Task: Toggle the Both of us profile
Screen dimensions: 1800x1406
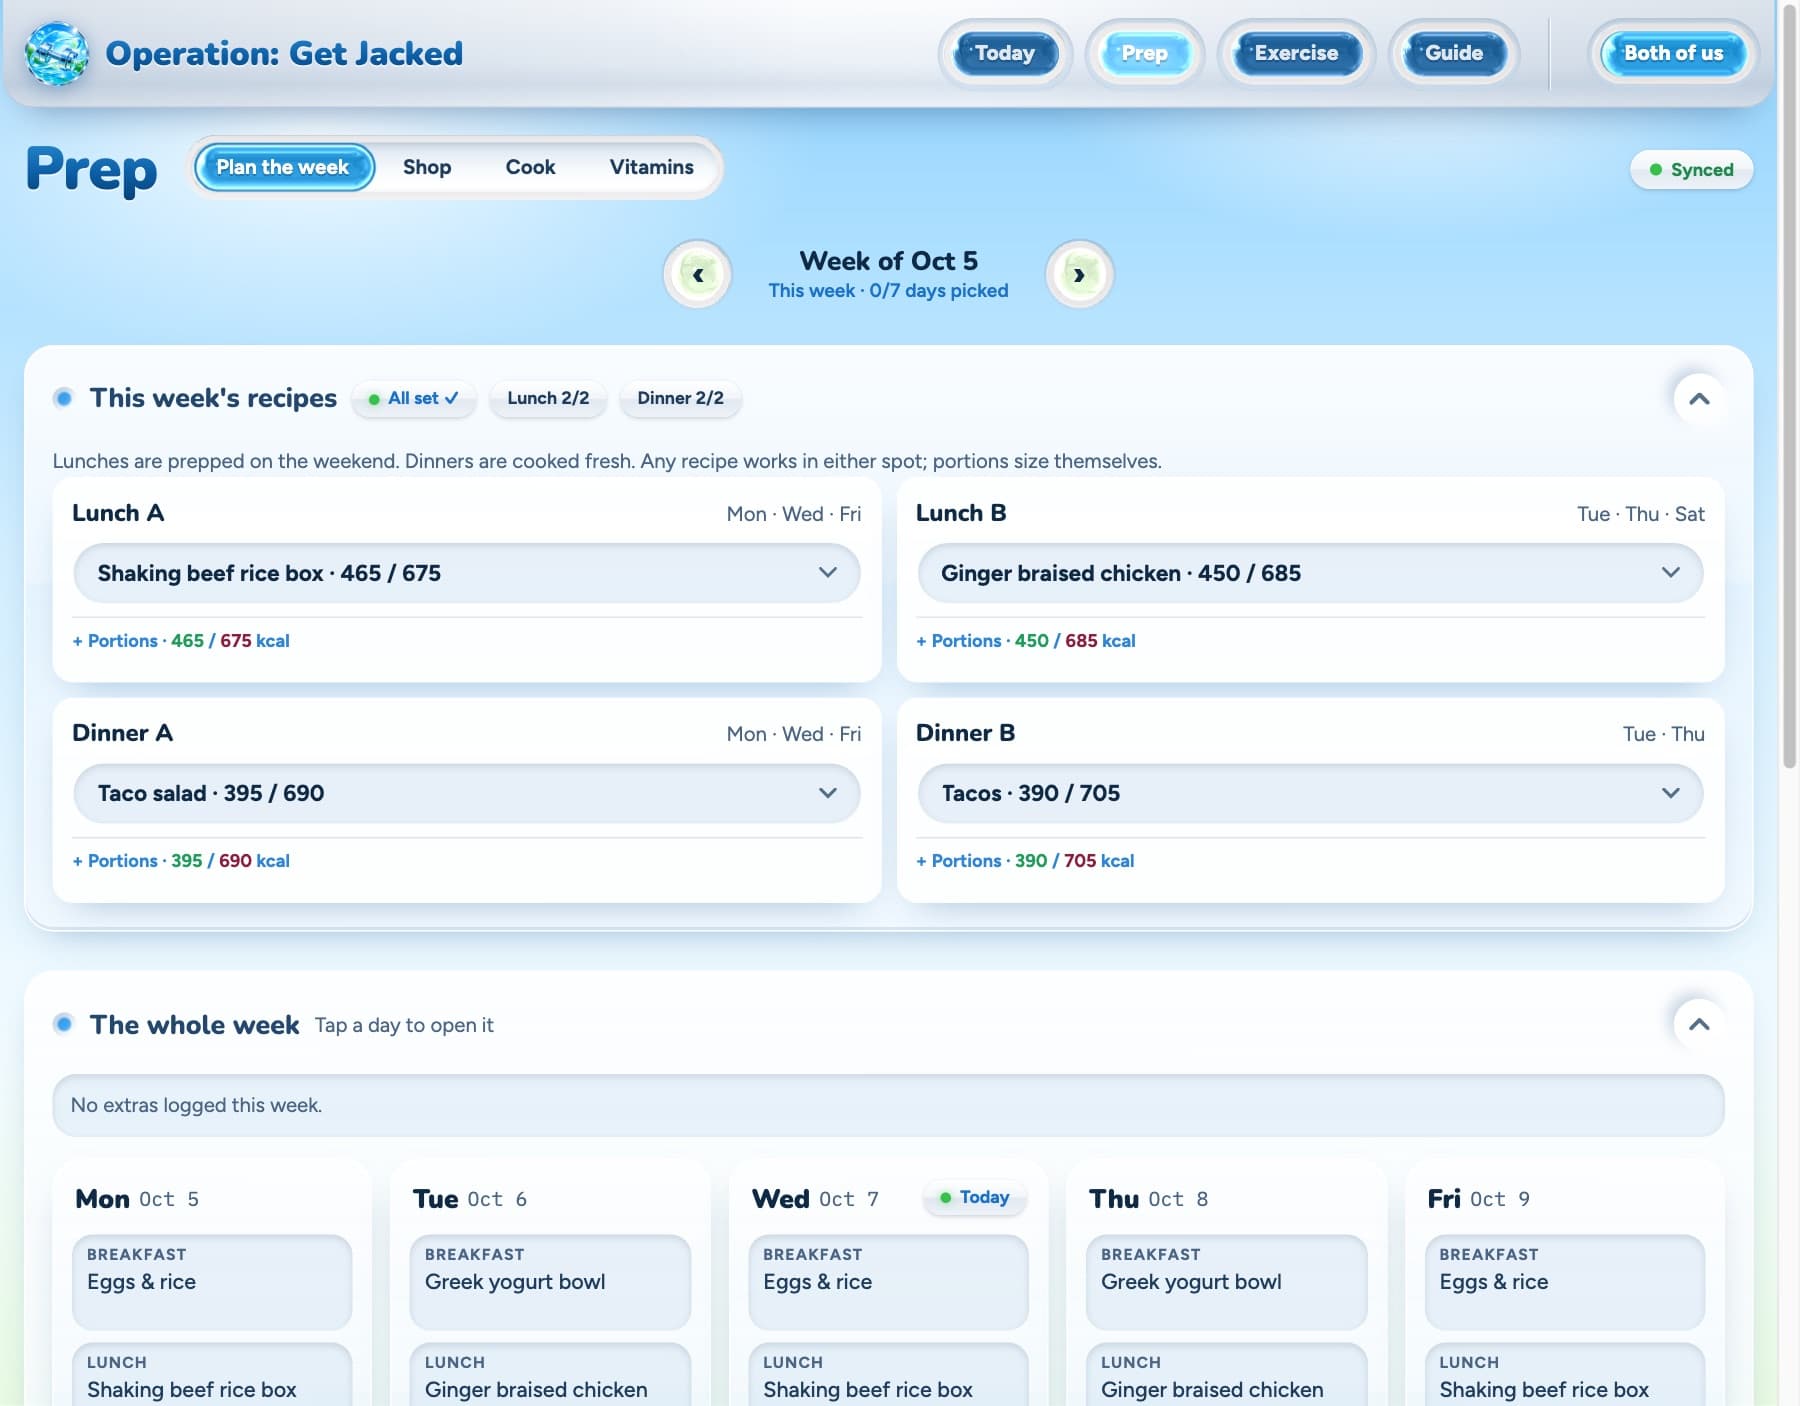Action: [x=1673, y=53]
